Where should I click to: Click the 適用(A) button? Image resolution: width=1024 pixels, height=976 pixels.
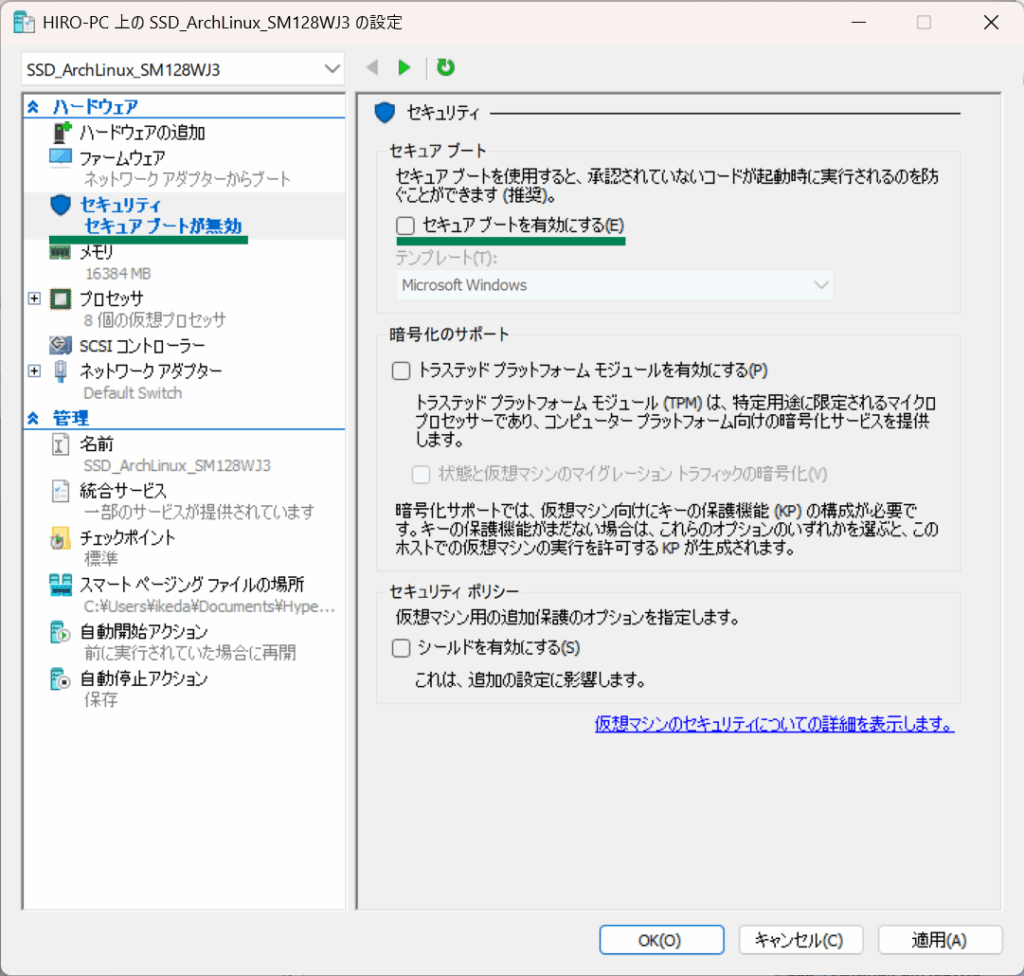pos(940,940)
